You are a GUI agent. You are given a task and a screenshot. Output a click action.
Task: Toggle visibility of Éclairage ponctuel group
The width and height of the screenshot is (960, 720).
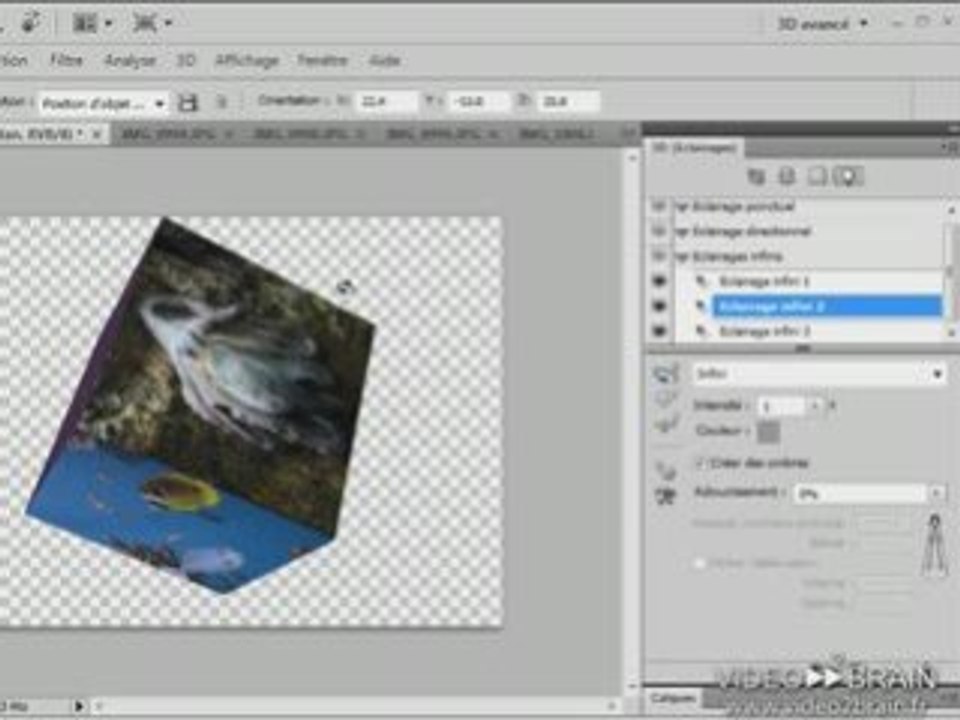click(x=659, y=206)
